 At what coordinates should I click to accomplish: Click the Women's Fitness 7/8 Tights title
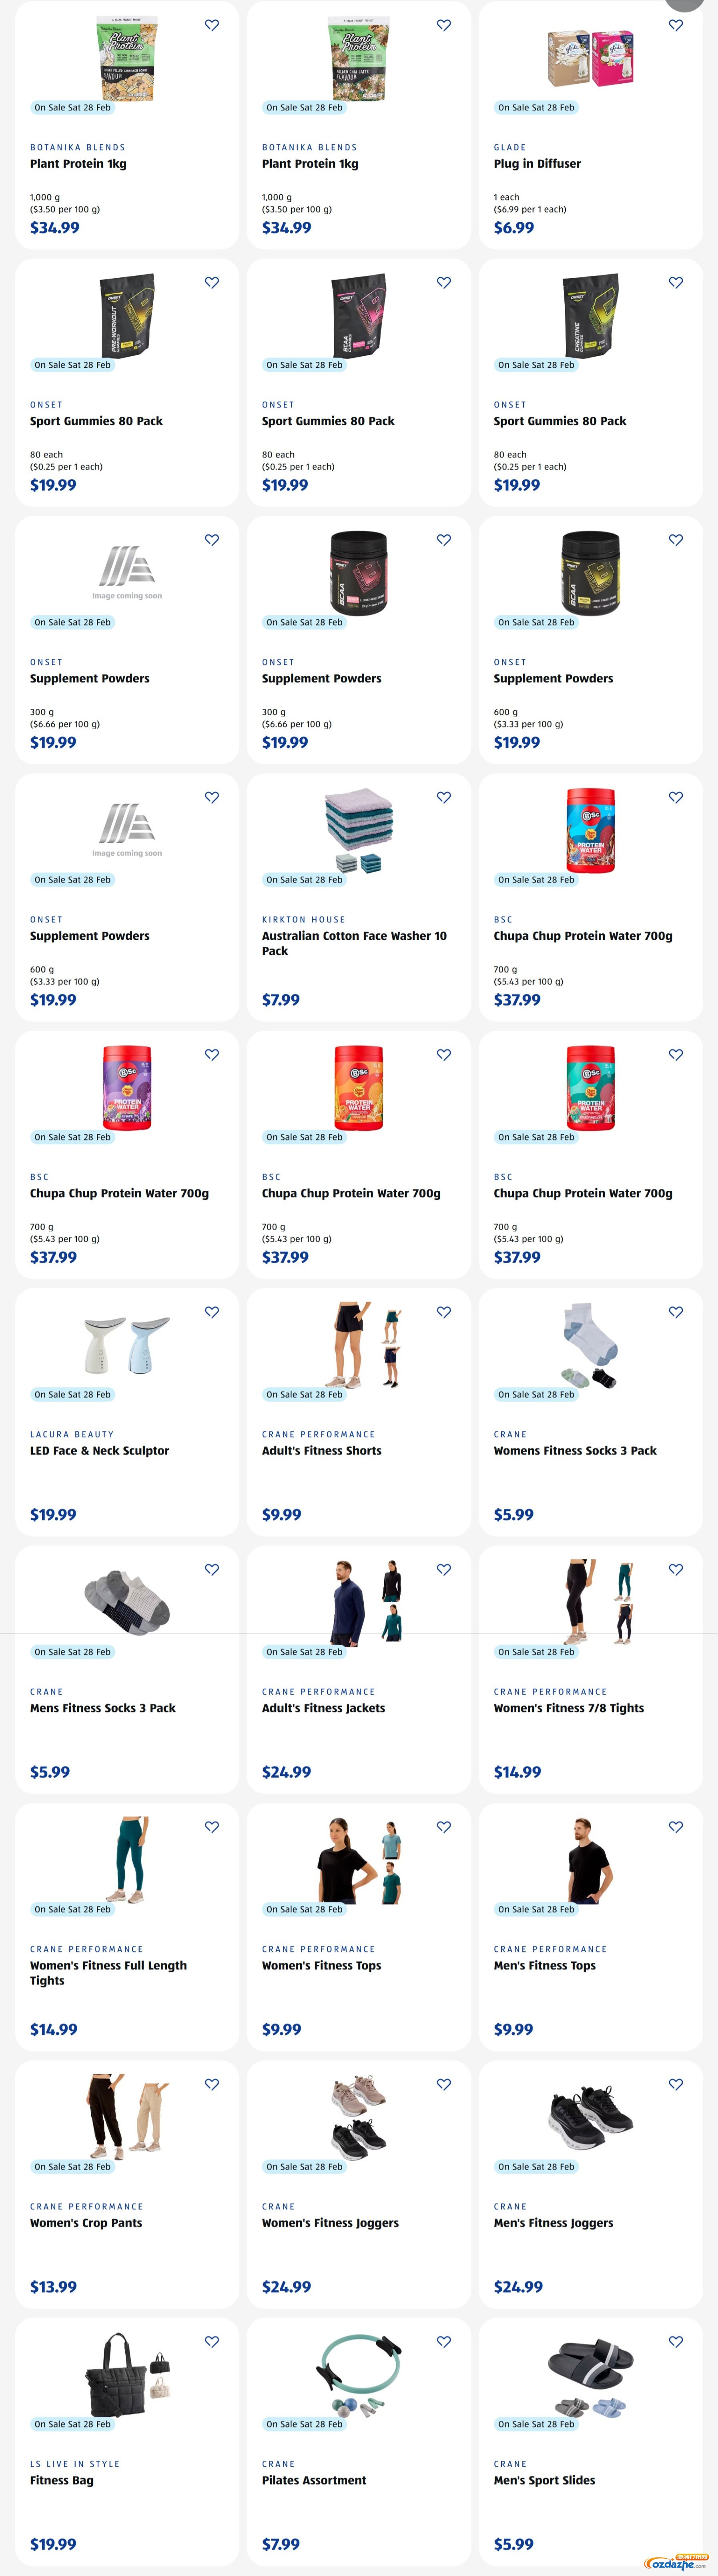[569, 1708]
